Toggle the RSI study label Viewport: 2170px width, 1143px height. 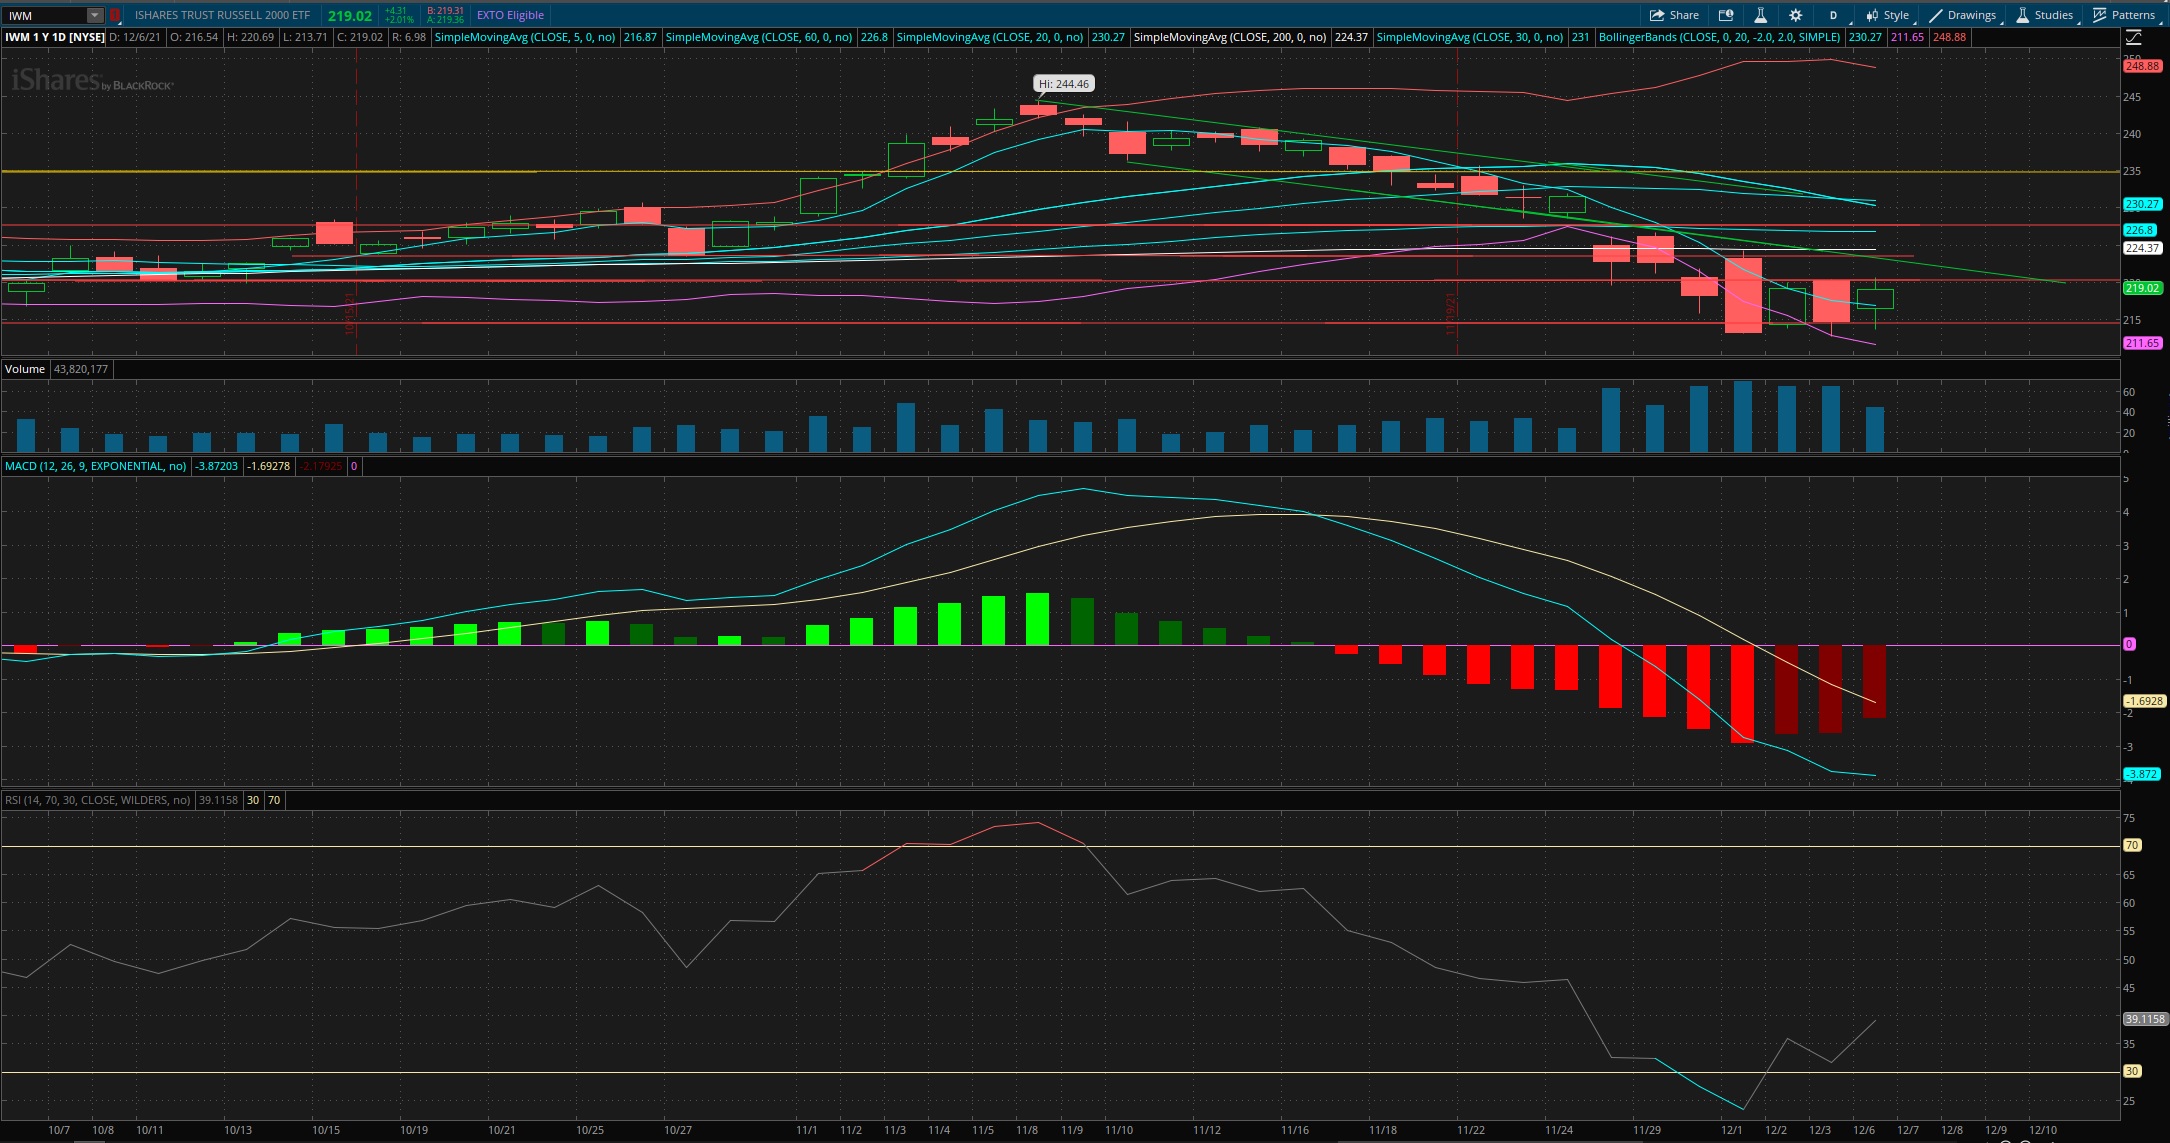(x=97, y=800)
